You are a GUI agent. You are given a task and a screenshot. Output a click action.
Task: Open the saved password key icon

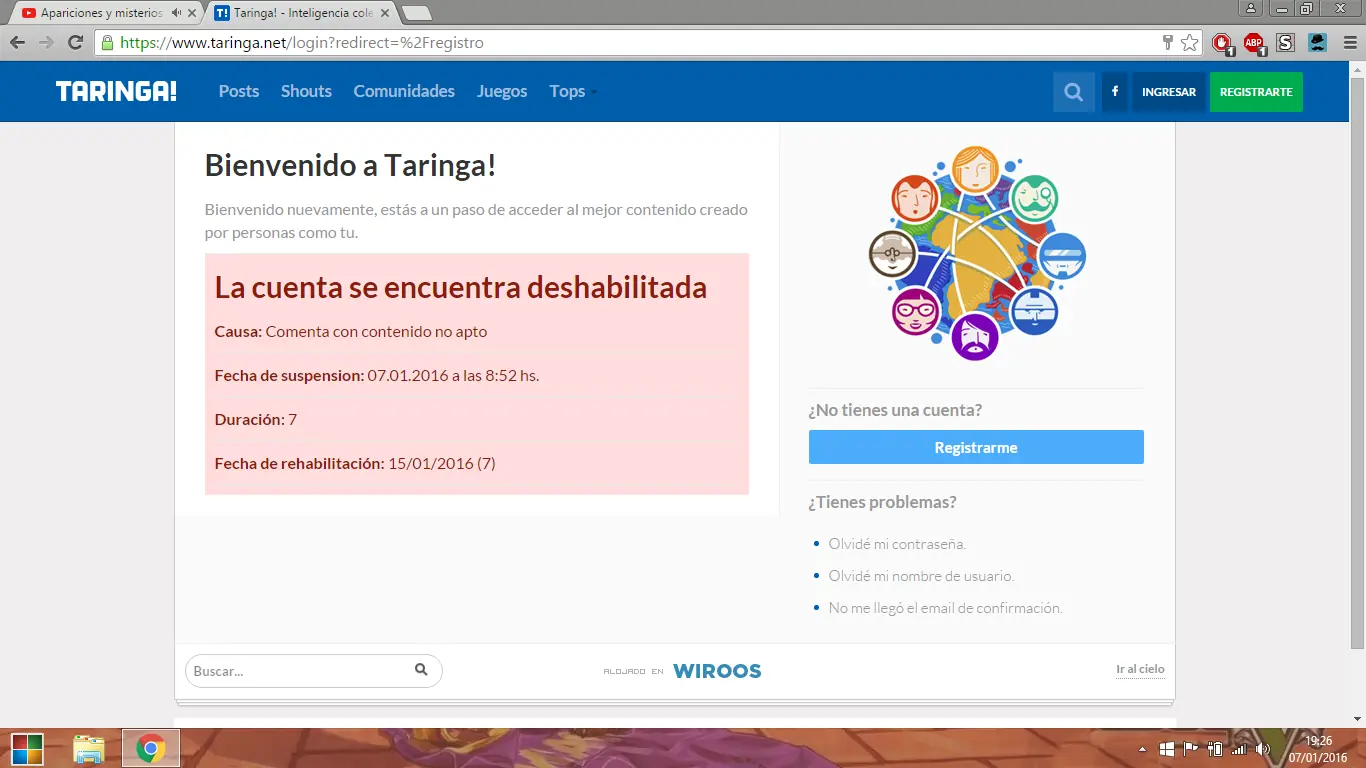point(1167,43)
